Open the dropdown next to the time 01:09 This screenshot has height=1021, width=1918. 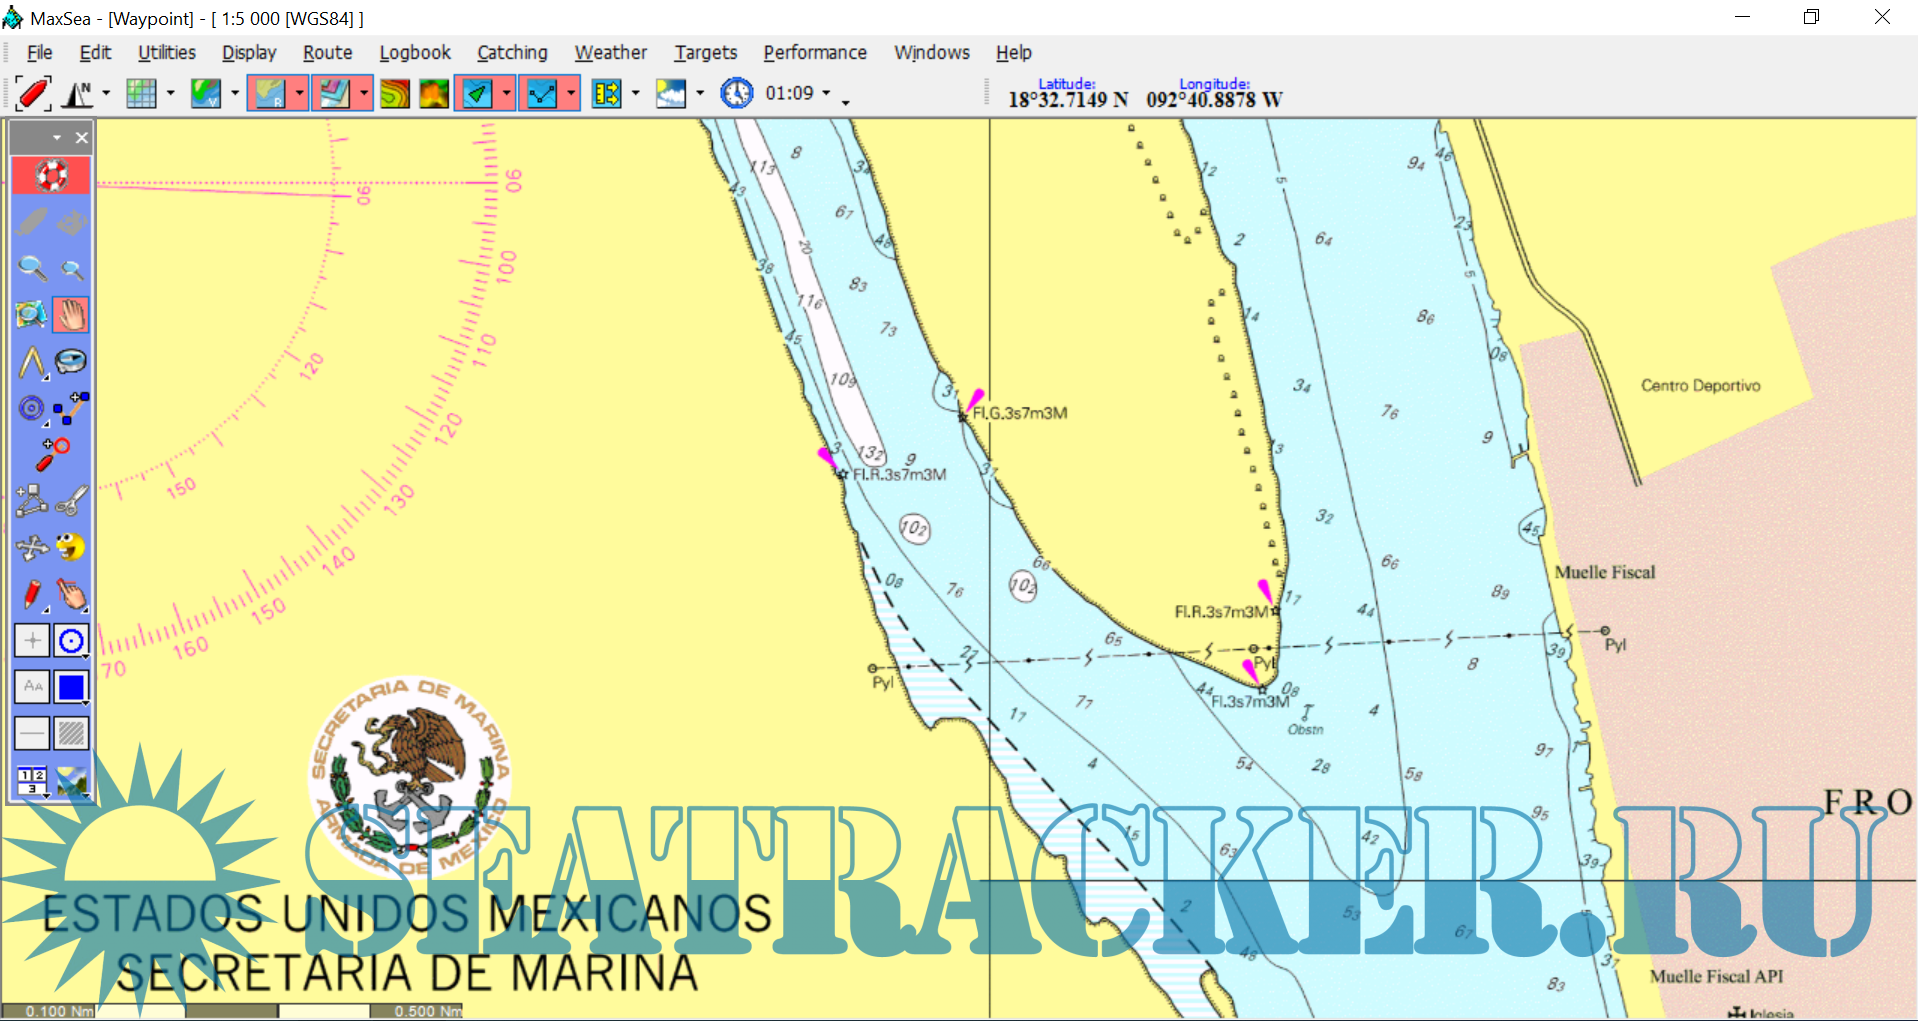tap(826, 94)
